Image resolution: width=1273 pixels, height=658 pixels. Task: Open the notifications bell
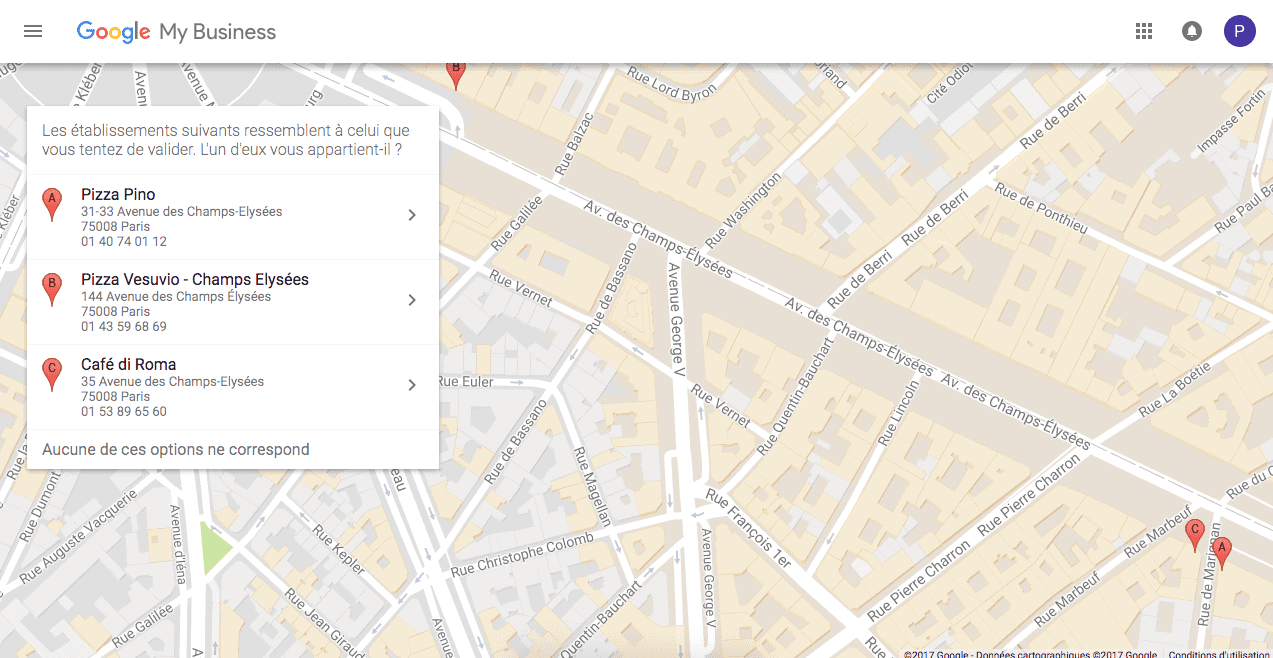1192,31
